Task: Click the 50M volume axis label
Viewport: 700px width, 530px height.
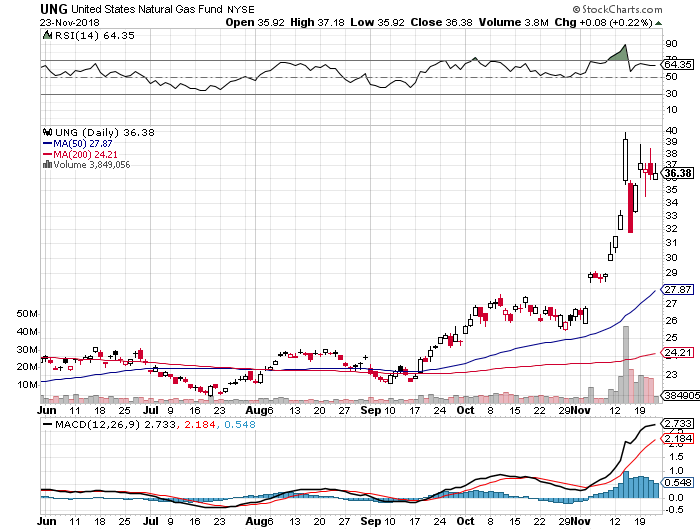Action: pos(27,314)
